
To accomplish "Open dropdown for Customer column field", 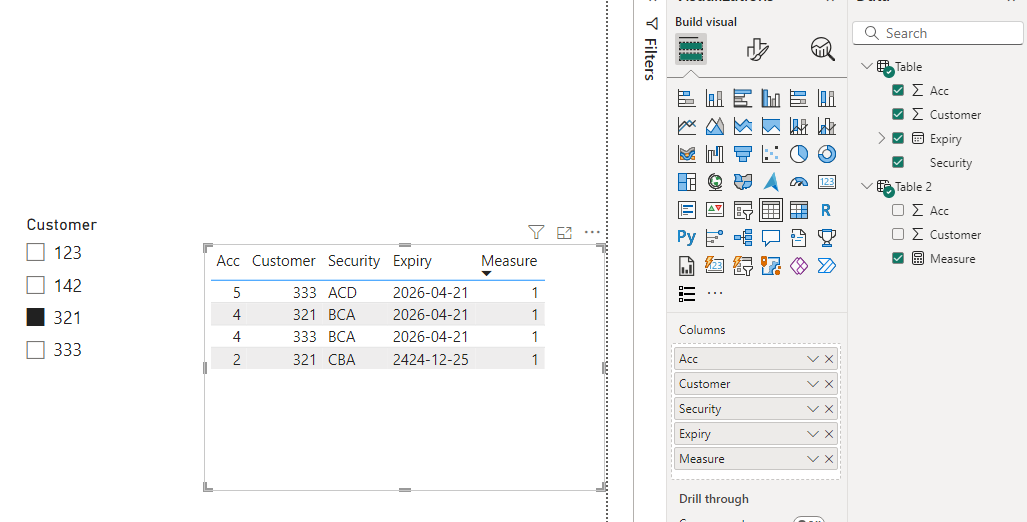I will (813, 384).
